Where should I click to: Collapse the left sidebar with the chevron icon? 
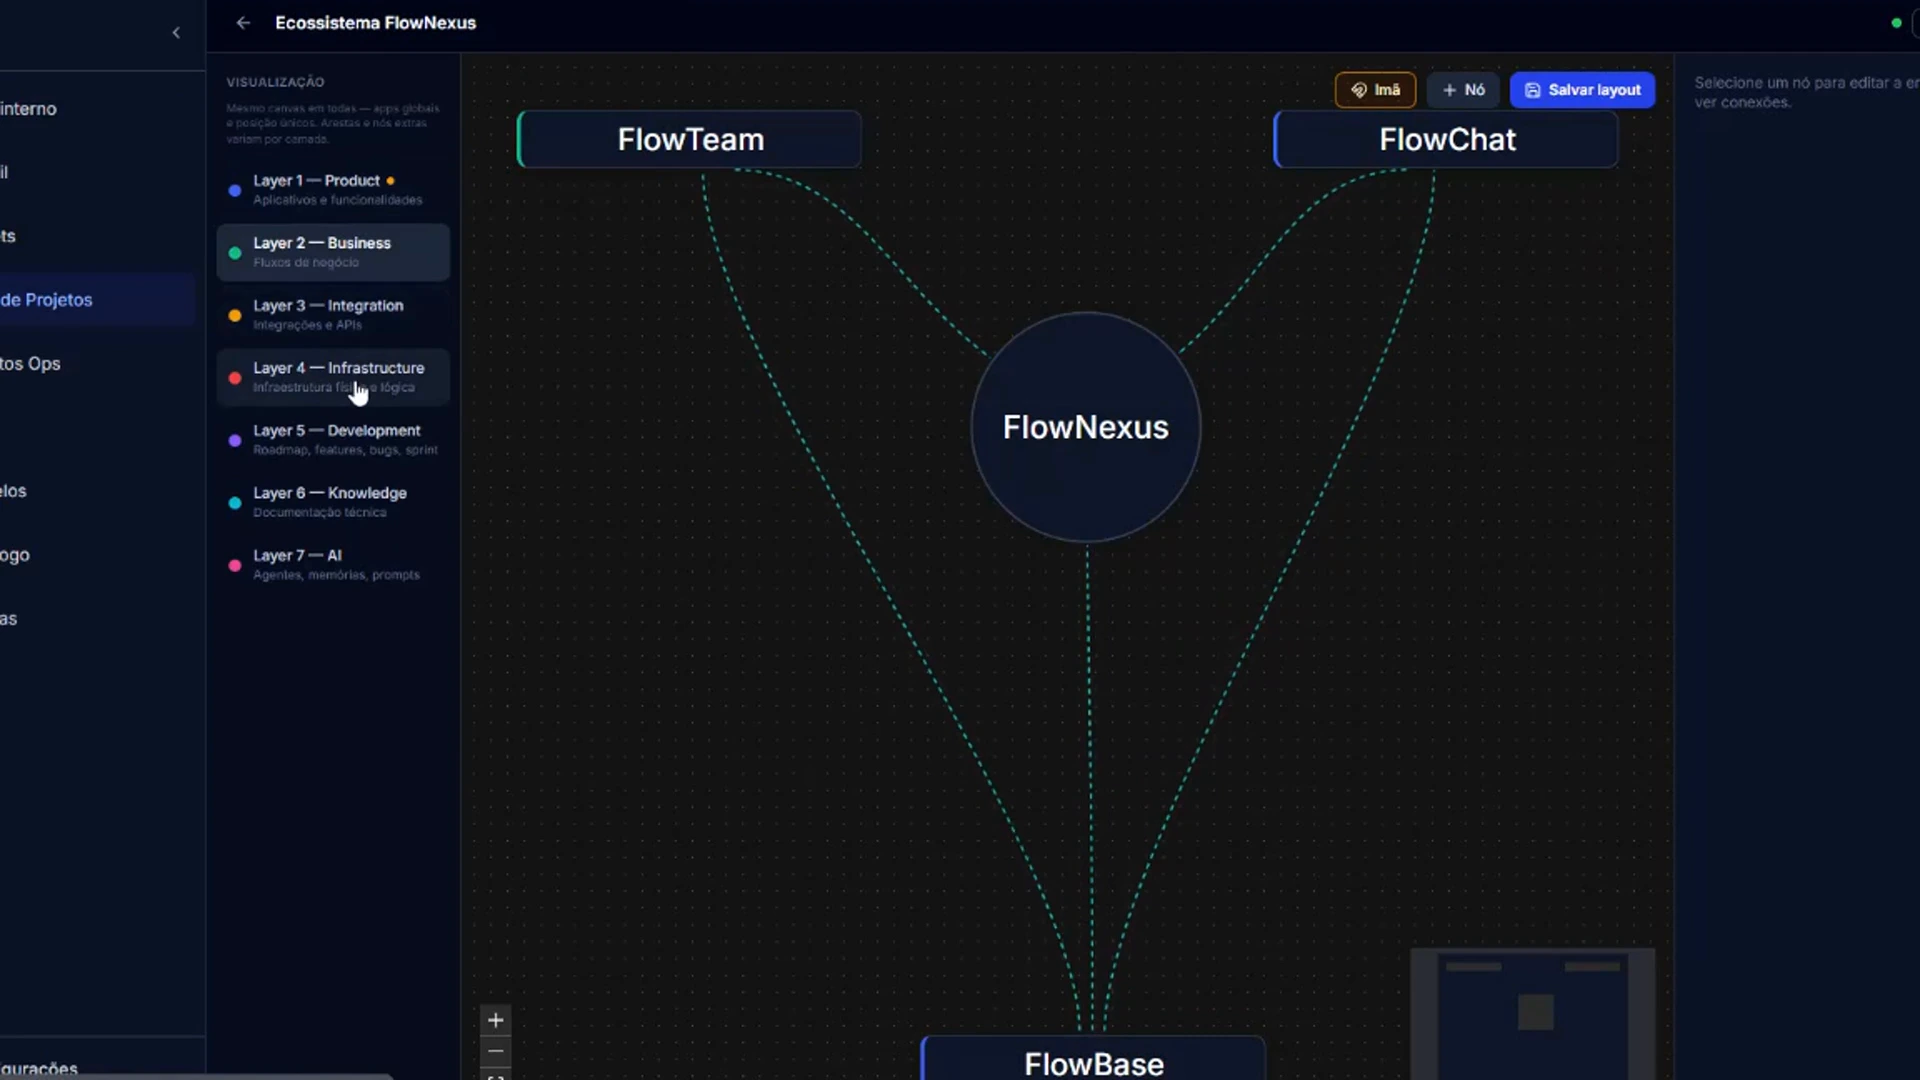(176, 33)
